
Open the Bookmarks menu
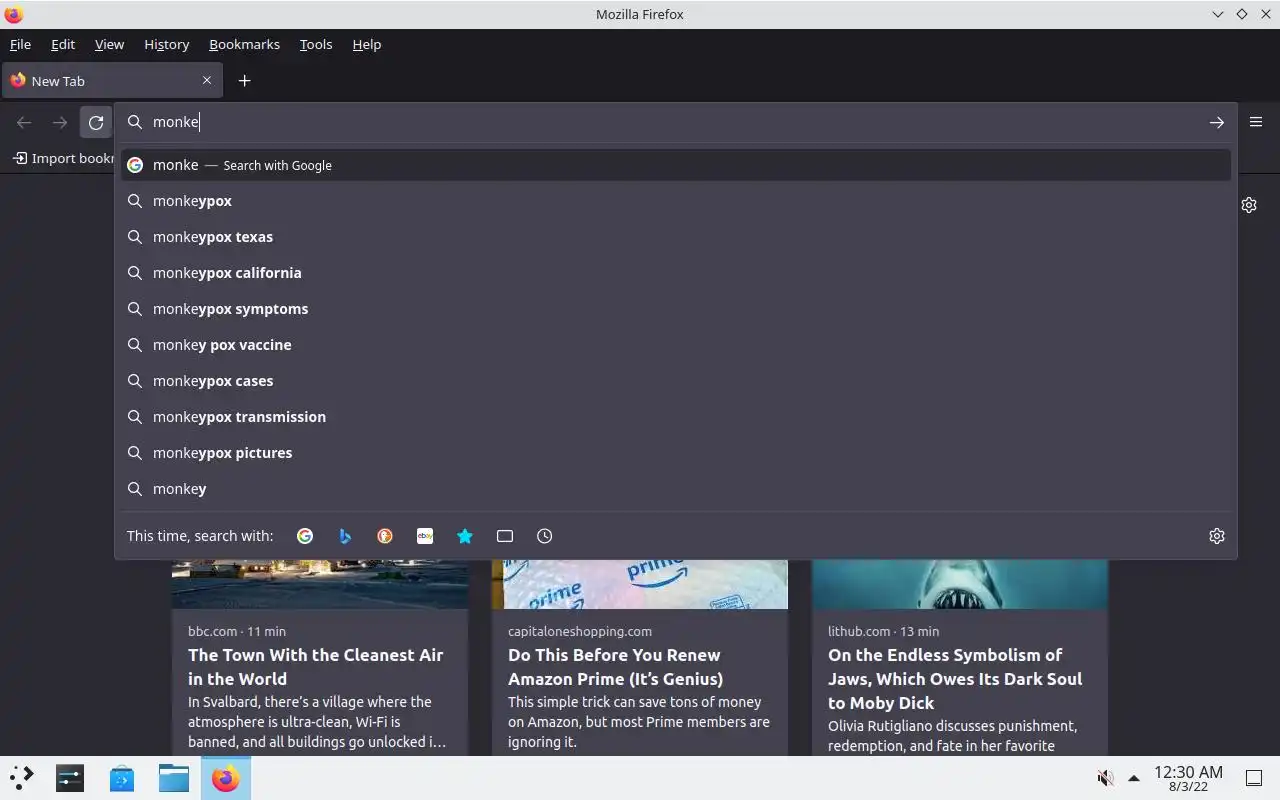pyautogui.click(x=244, y=44)
